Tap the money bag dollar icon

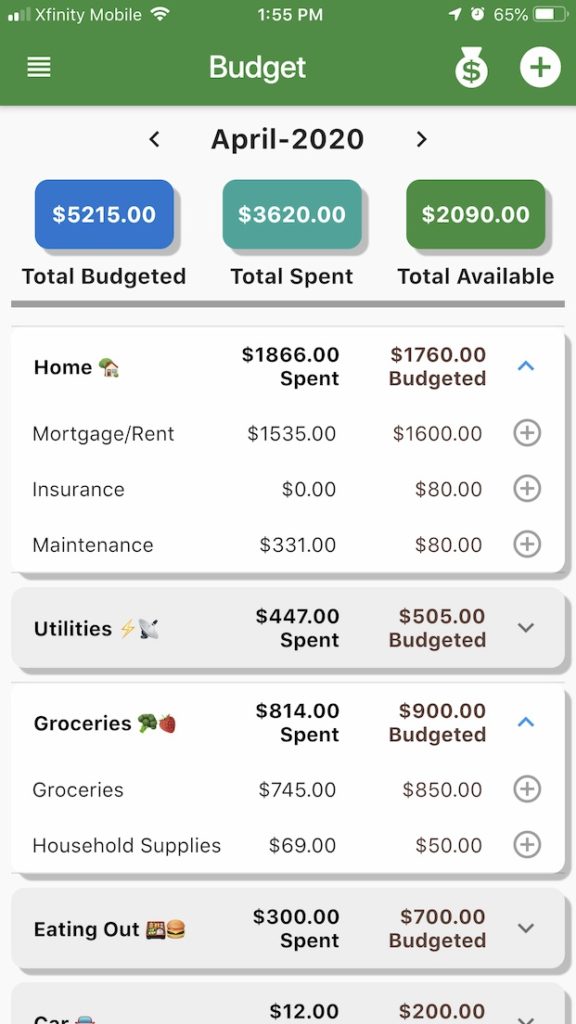pyautogui.click(x=471, y=67)
